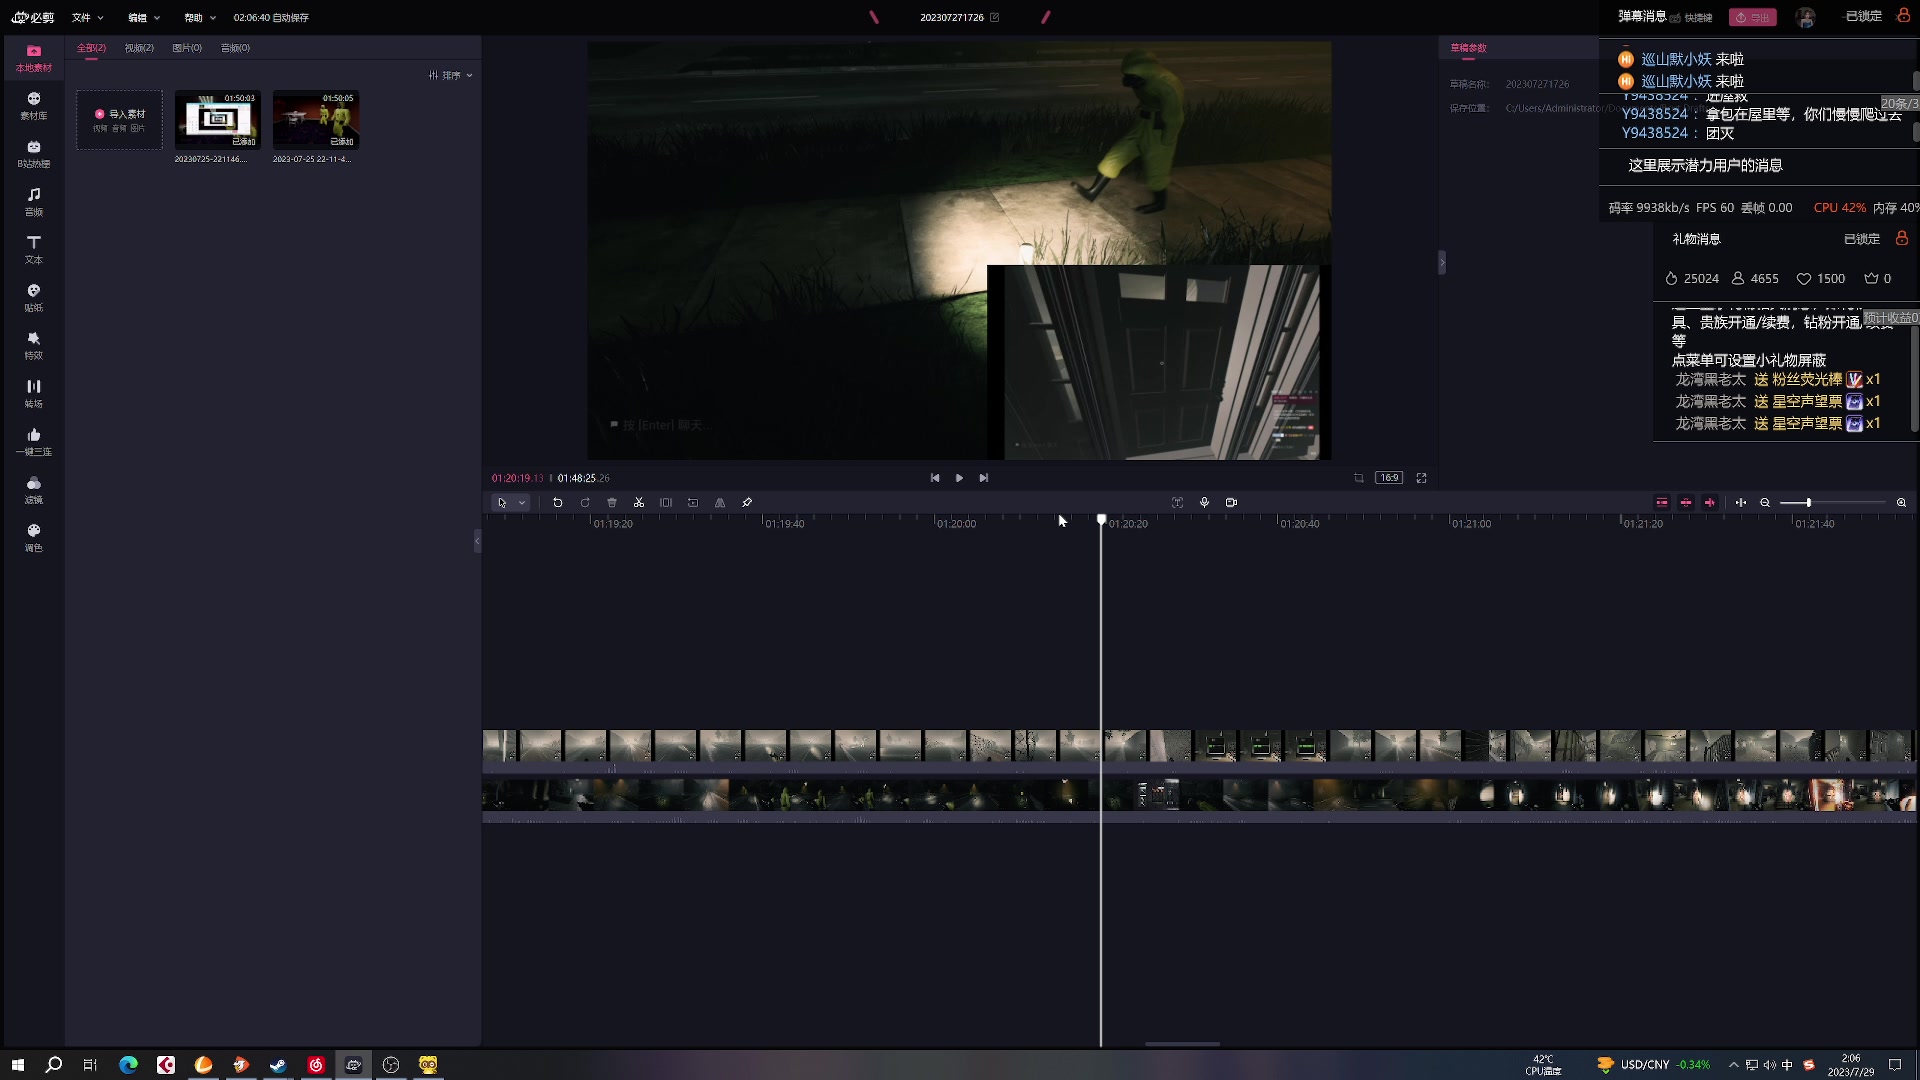
Task: Open the 滤镜 filters panel
Action: point(33,490)
